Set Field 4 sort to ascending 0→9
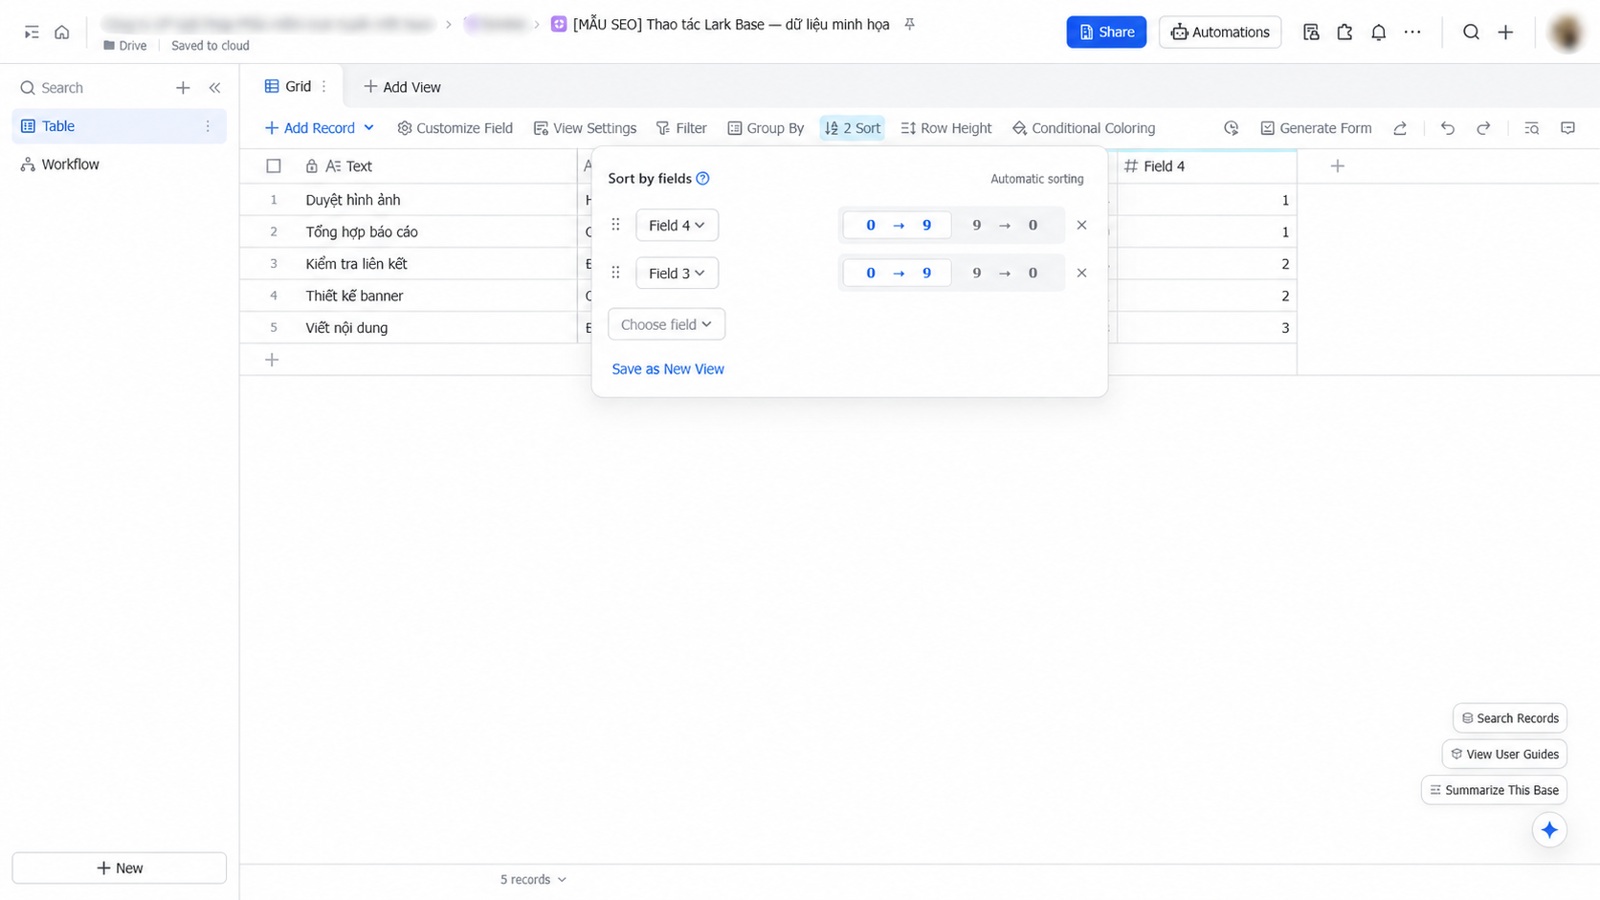This screenshot has width=1600, height=900. tap(898, 225)
